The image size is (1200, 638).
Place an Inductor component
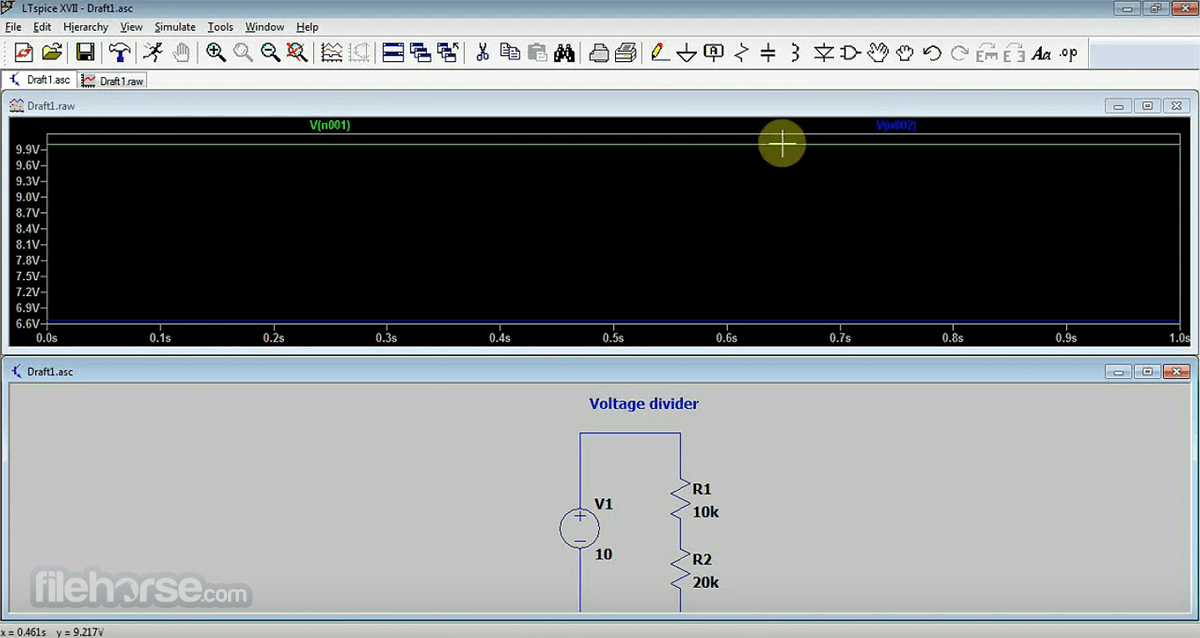(x=796, y=53)
